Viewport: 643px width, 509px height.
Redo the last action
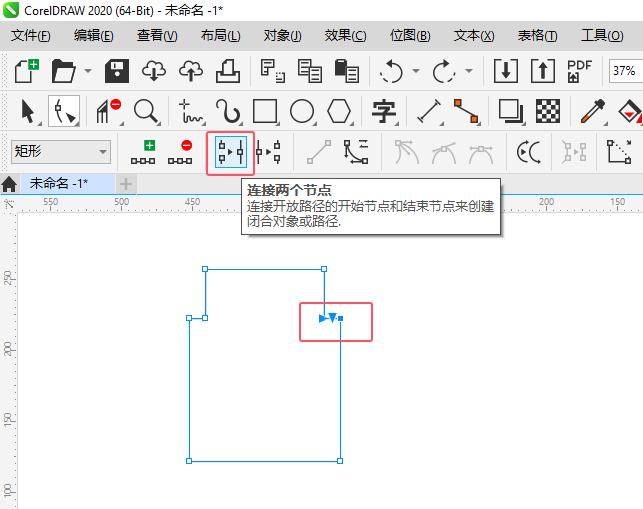pos(444,71)
